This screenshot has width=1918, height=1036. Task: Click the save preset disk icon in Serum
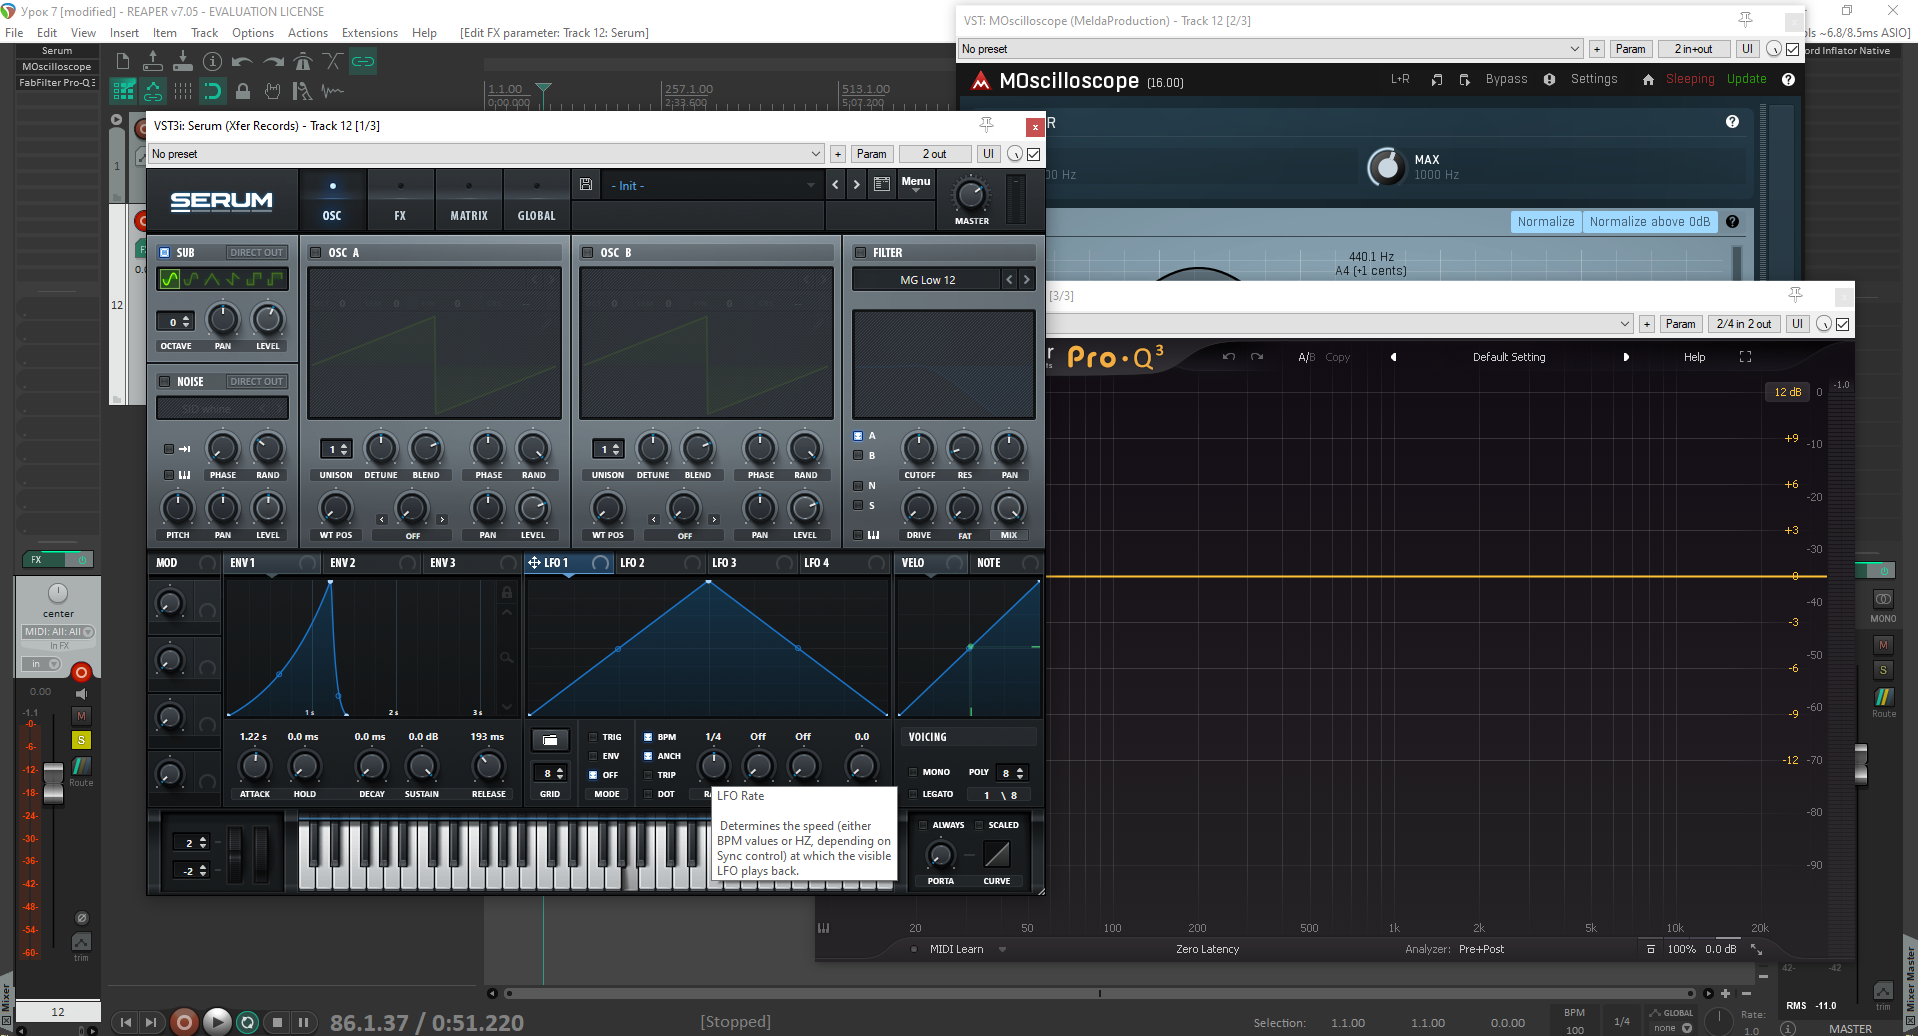tap(586, 185)
